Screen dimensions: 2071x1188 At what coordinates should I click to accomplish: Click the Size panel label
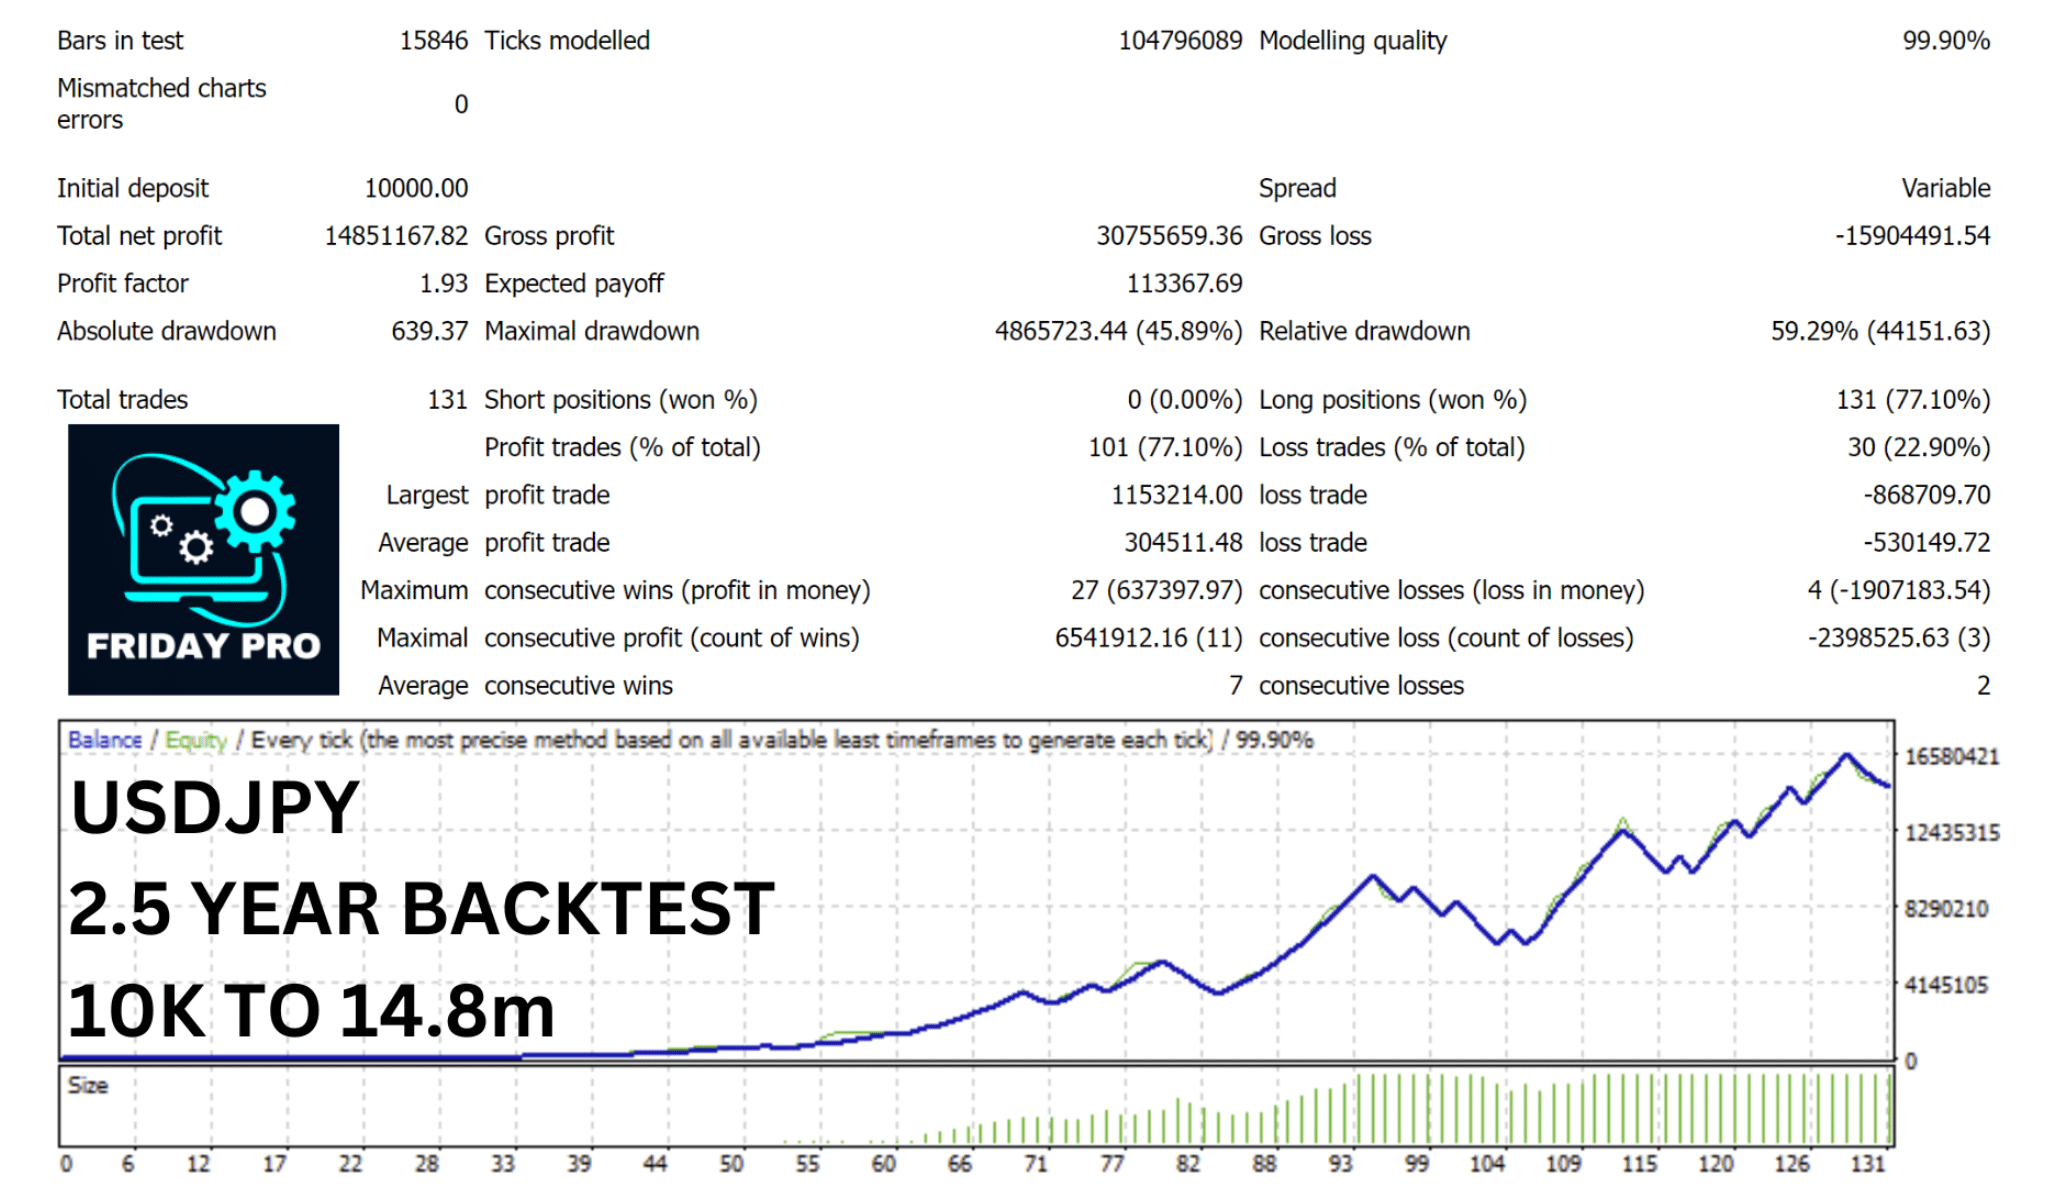click(x=87, y=1085)
